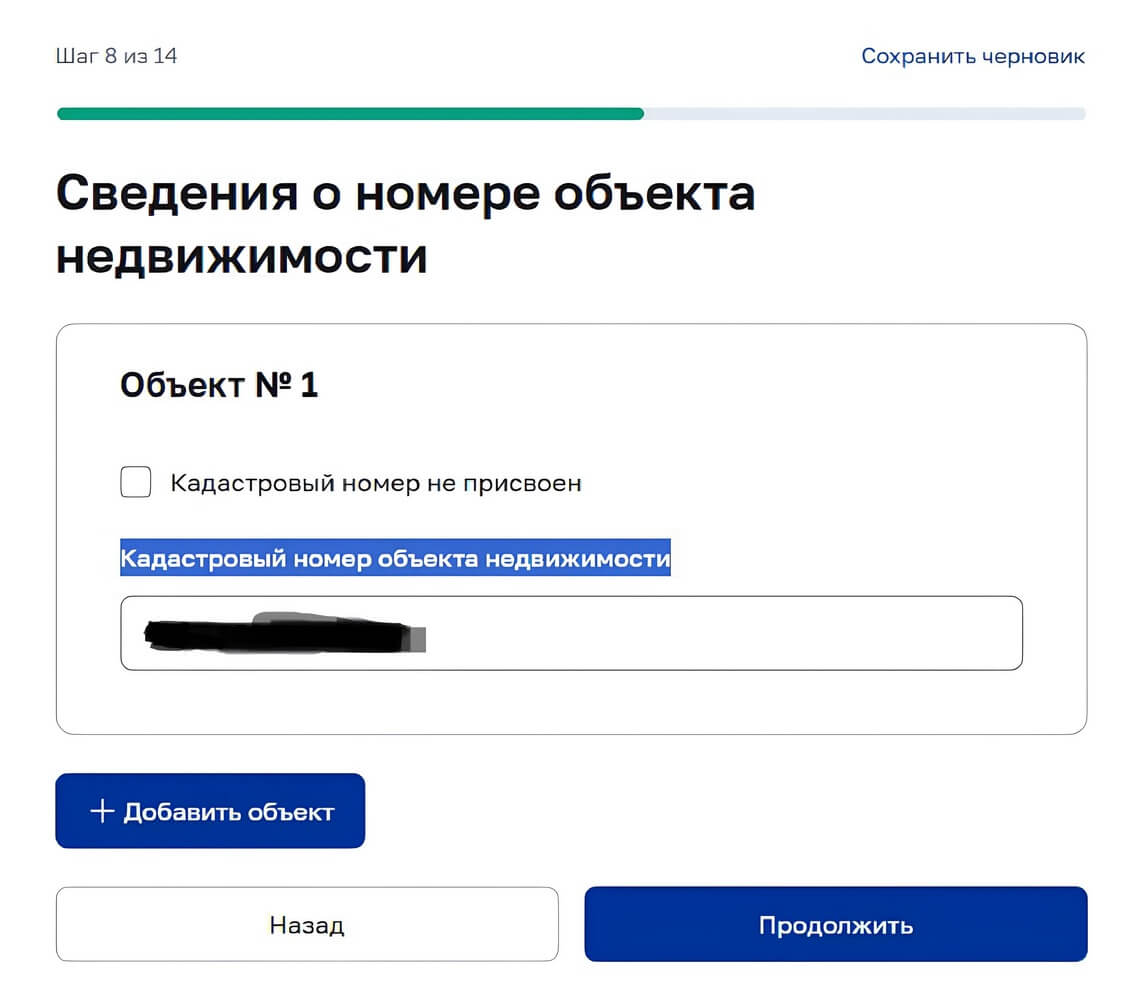Image resolution: width=1137 pixels, height=1000 pixels.
Task: Click the Объект № 1 heading
Action: (219, 384)
